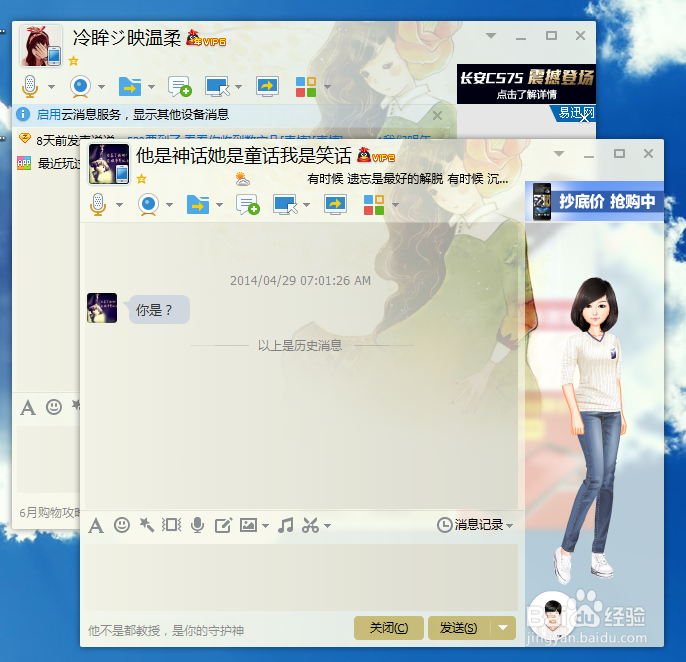Click QQ Show avatar figure in side panel
The height and width of the screenshot is (662, 686).
[594, 431]
